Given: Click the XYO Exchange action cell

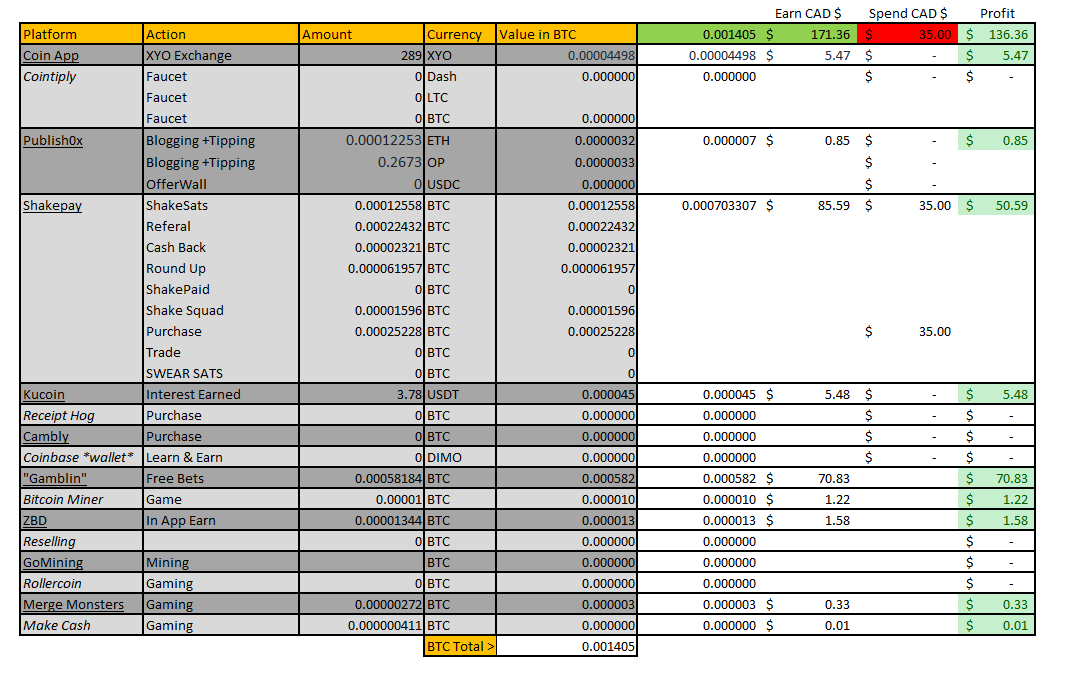Looking at the screenshot, I should (x=221, y=55).
